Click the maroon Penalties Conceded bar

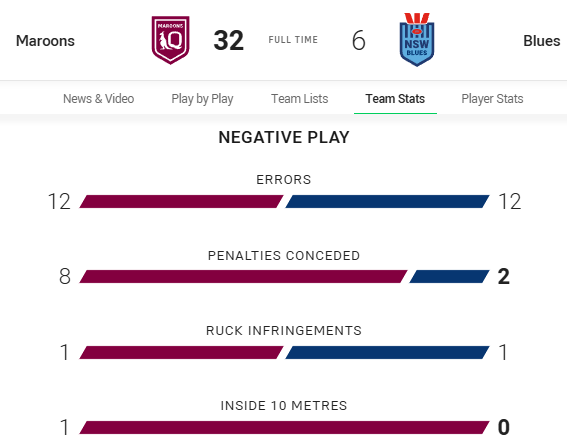(x=243, y=276)
